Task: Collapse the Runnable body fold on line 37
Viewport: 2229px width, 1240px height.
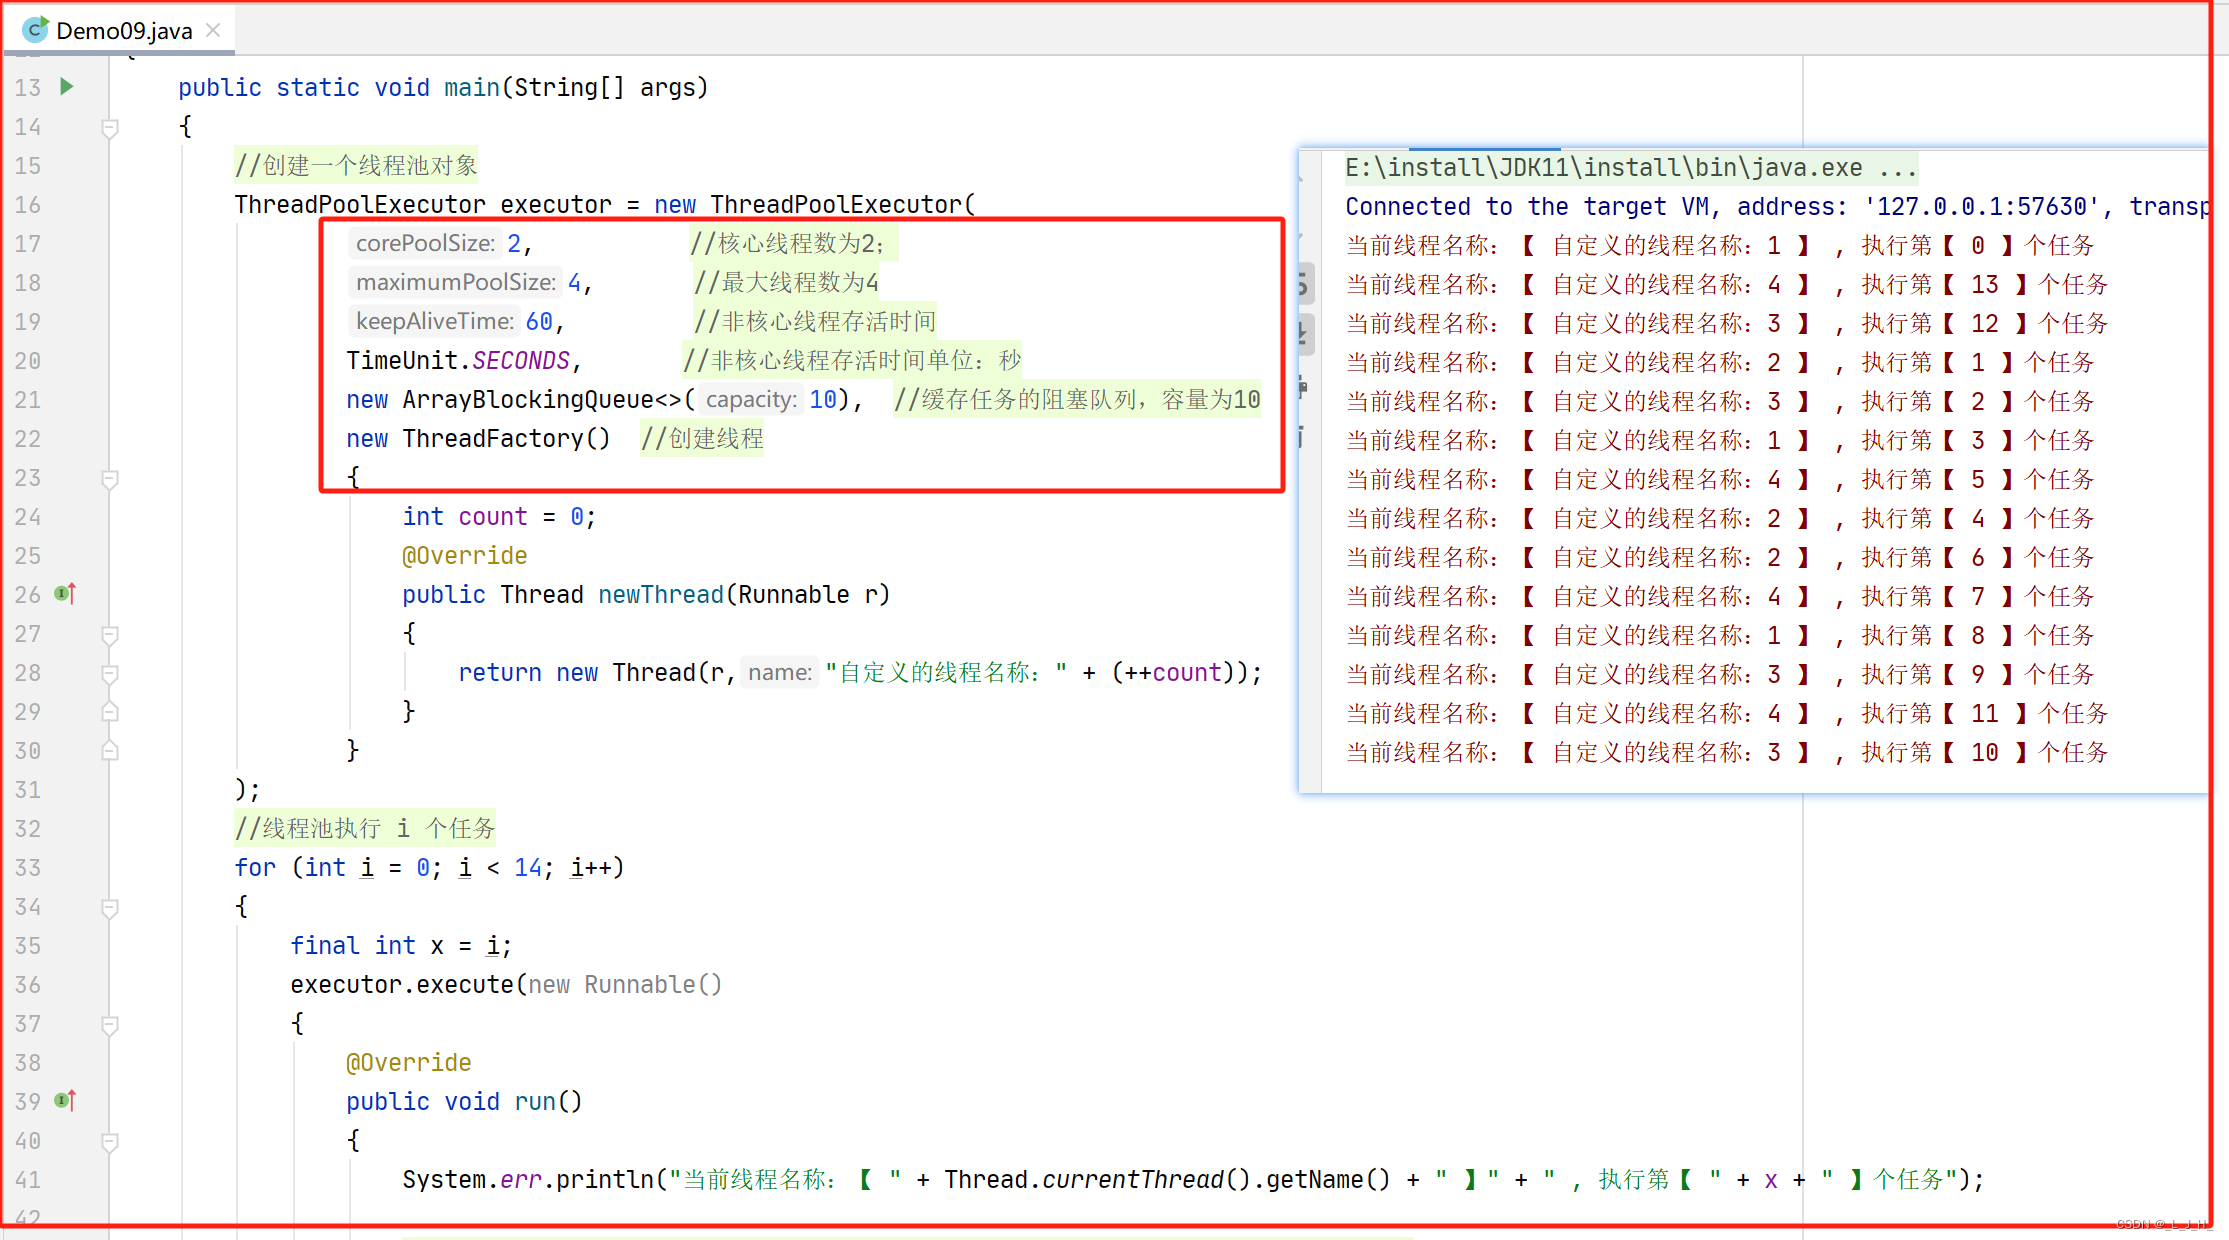Action: coord(110,1024)
